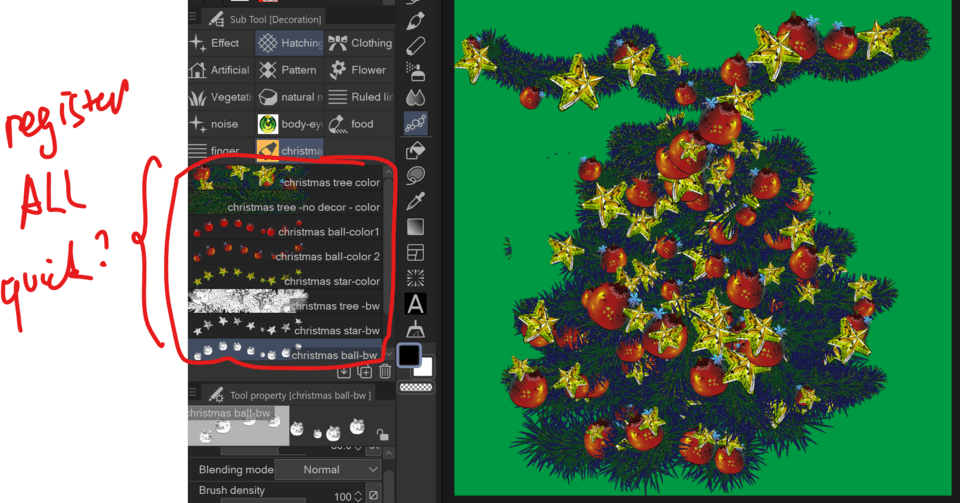Select the Eraser tool

(415, 46)
